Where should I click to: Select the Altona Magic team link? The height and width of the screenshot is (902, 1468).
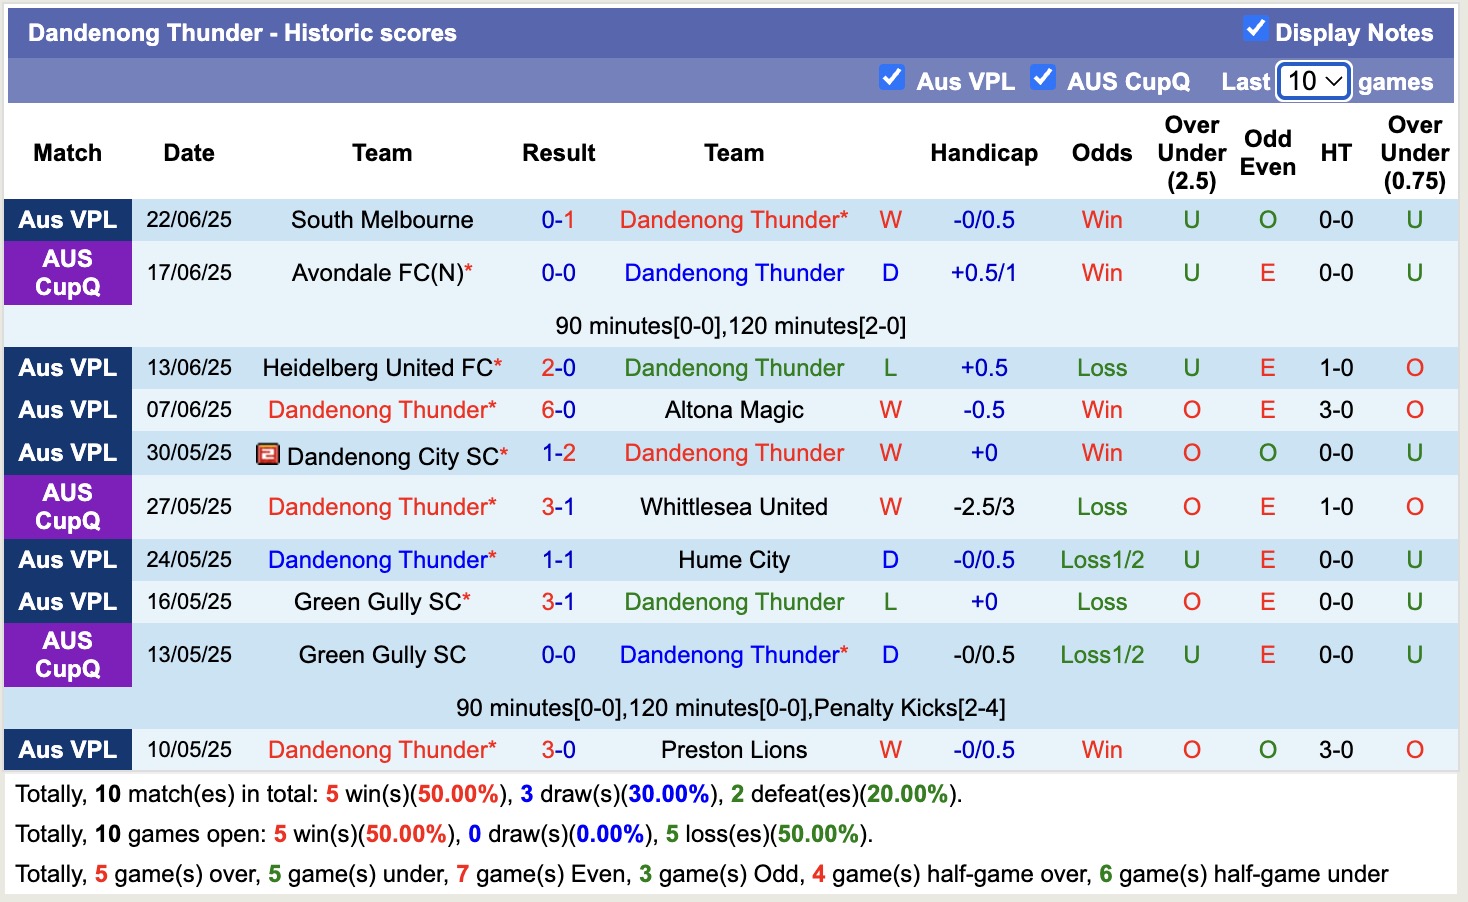[734, 409]
